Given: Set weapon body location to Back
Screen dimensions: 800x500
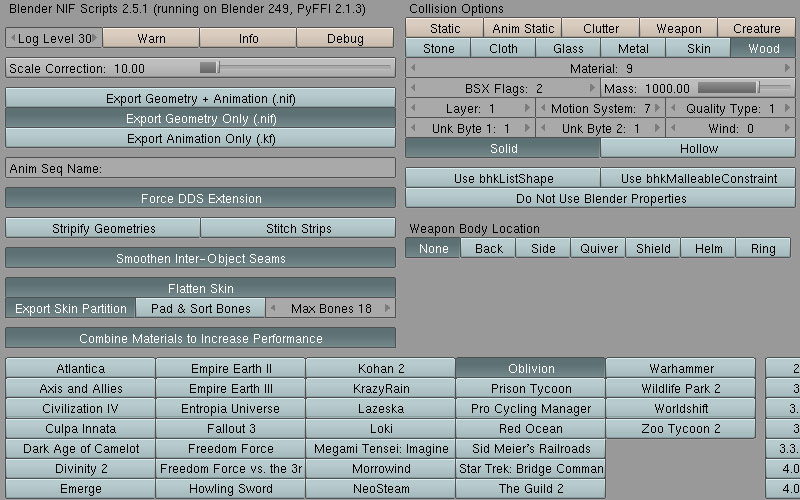Looking at the screenshot, I should pos(488,248).
